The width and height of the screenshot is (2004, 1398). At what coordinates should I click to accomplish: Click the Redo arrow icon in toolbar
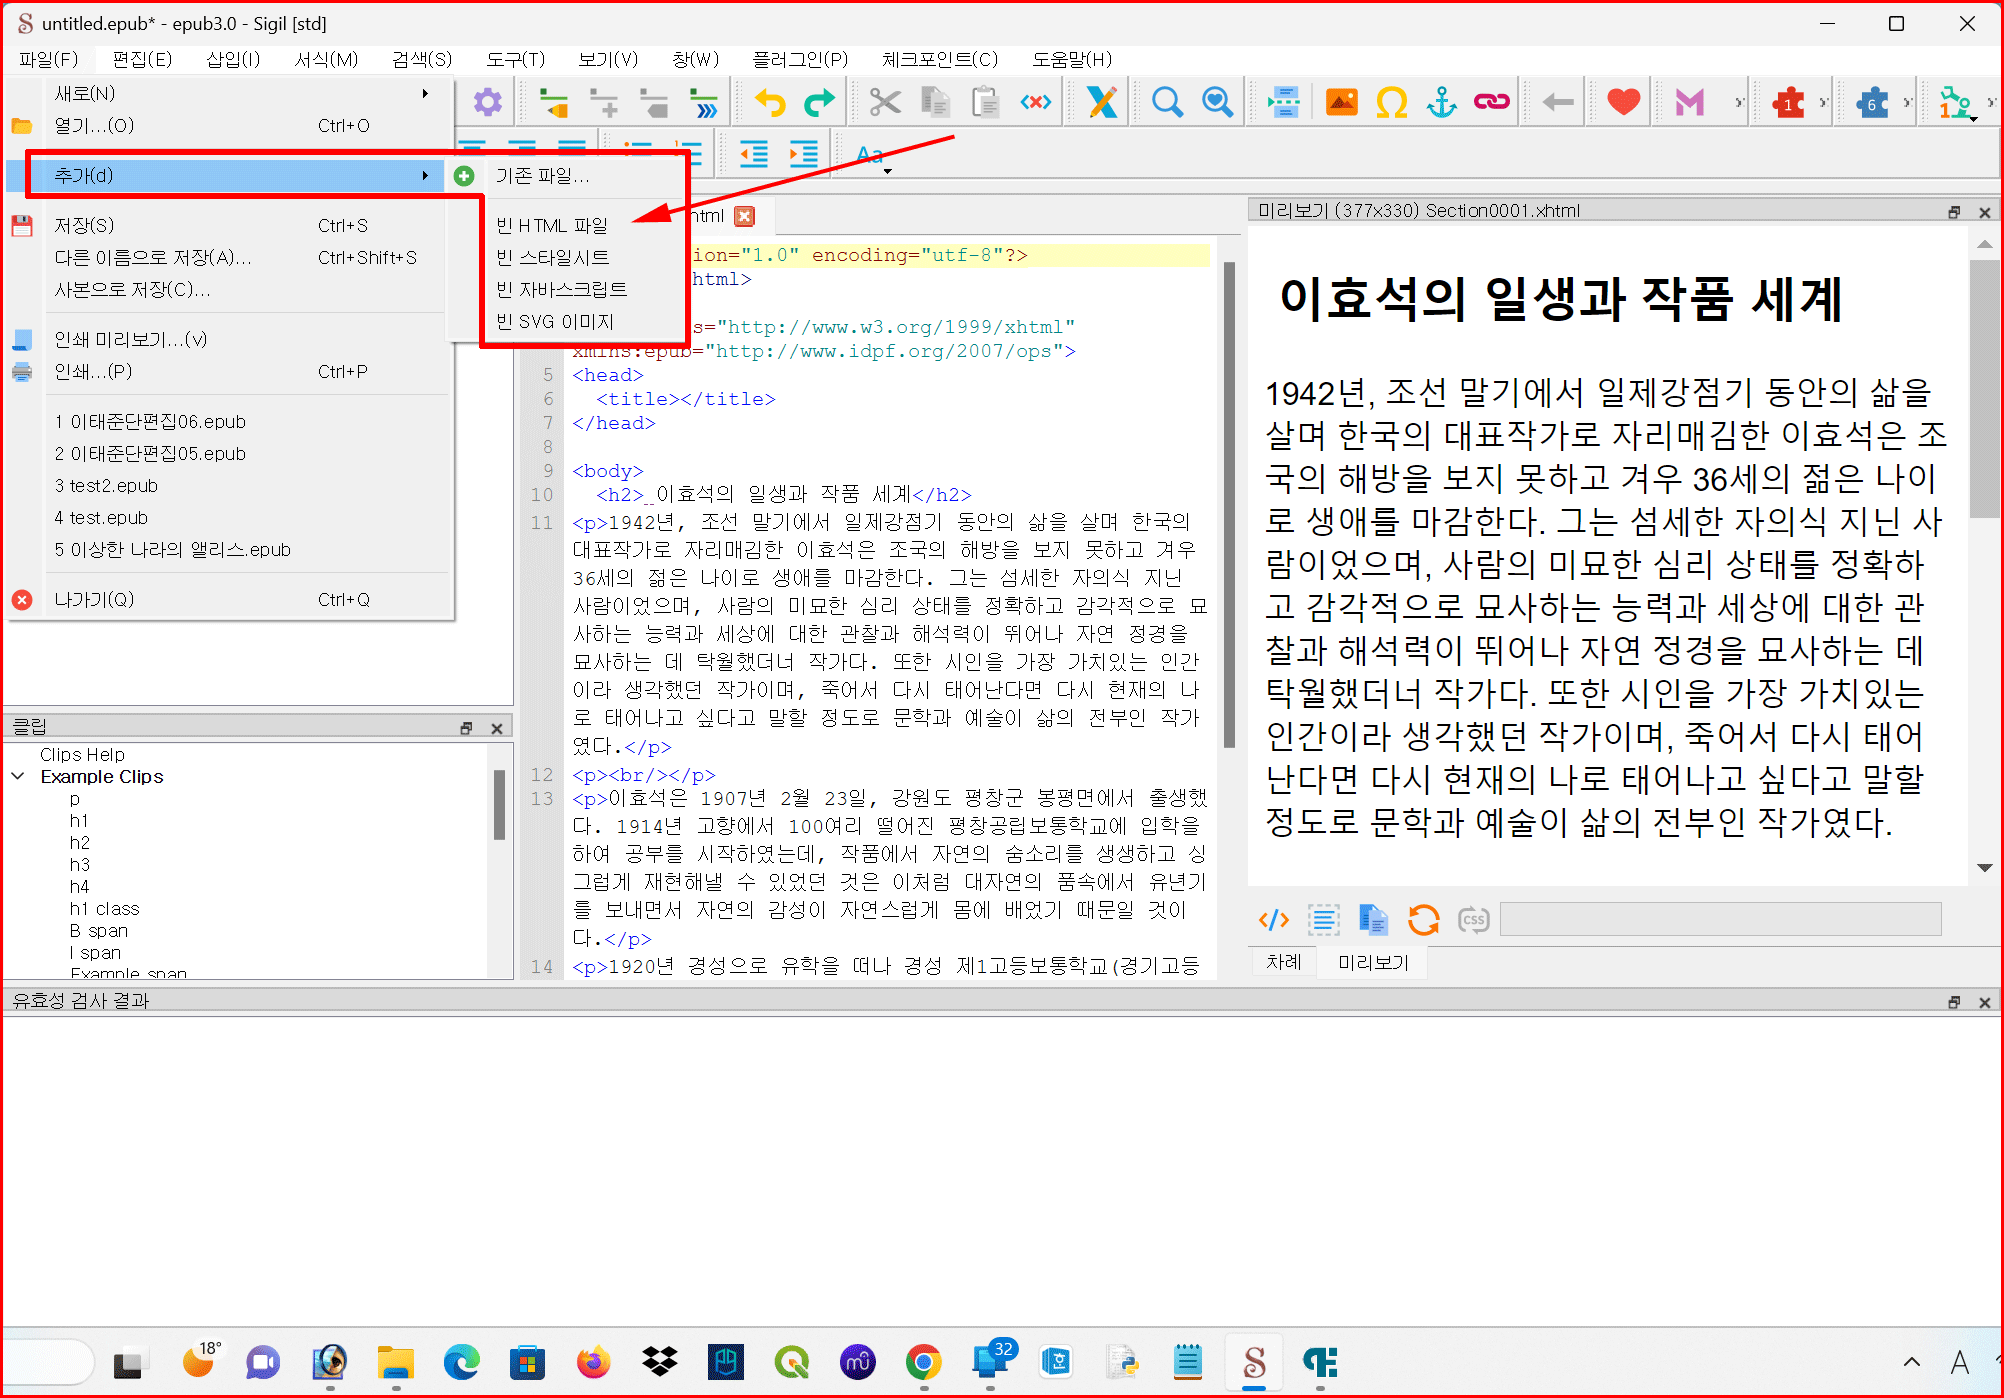point(819,102)
